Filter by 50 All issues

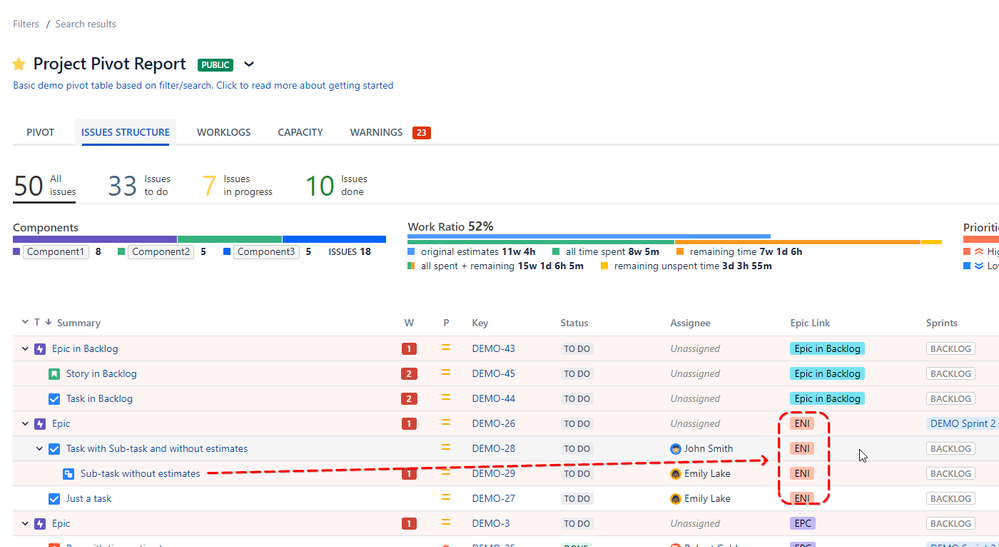point(45,186)
